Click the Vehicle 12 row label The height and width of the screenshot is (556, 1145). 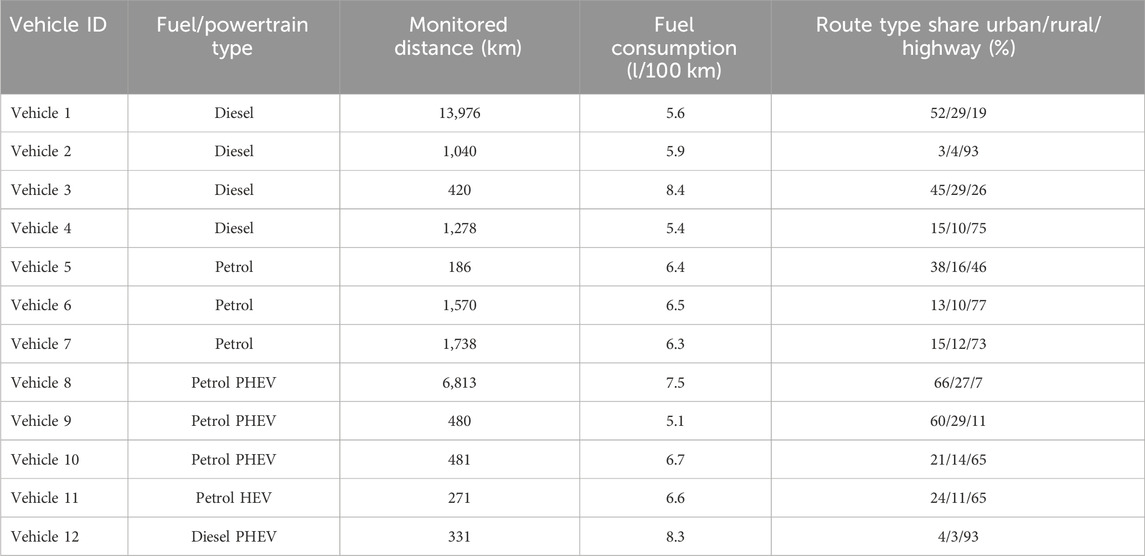point(45,537)
